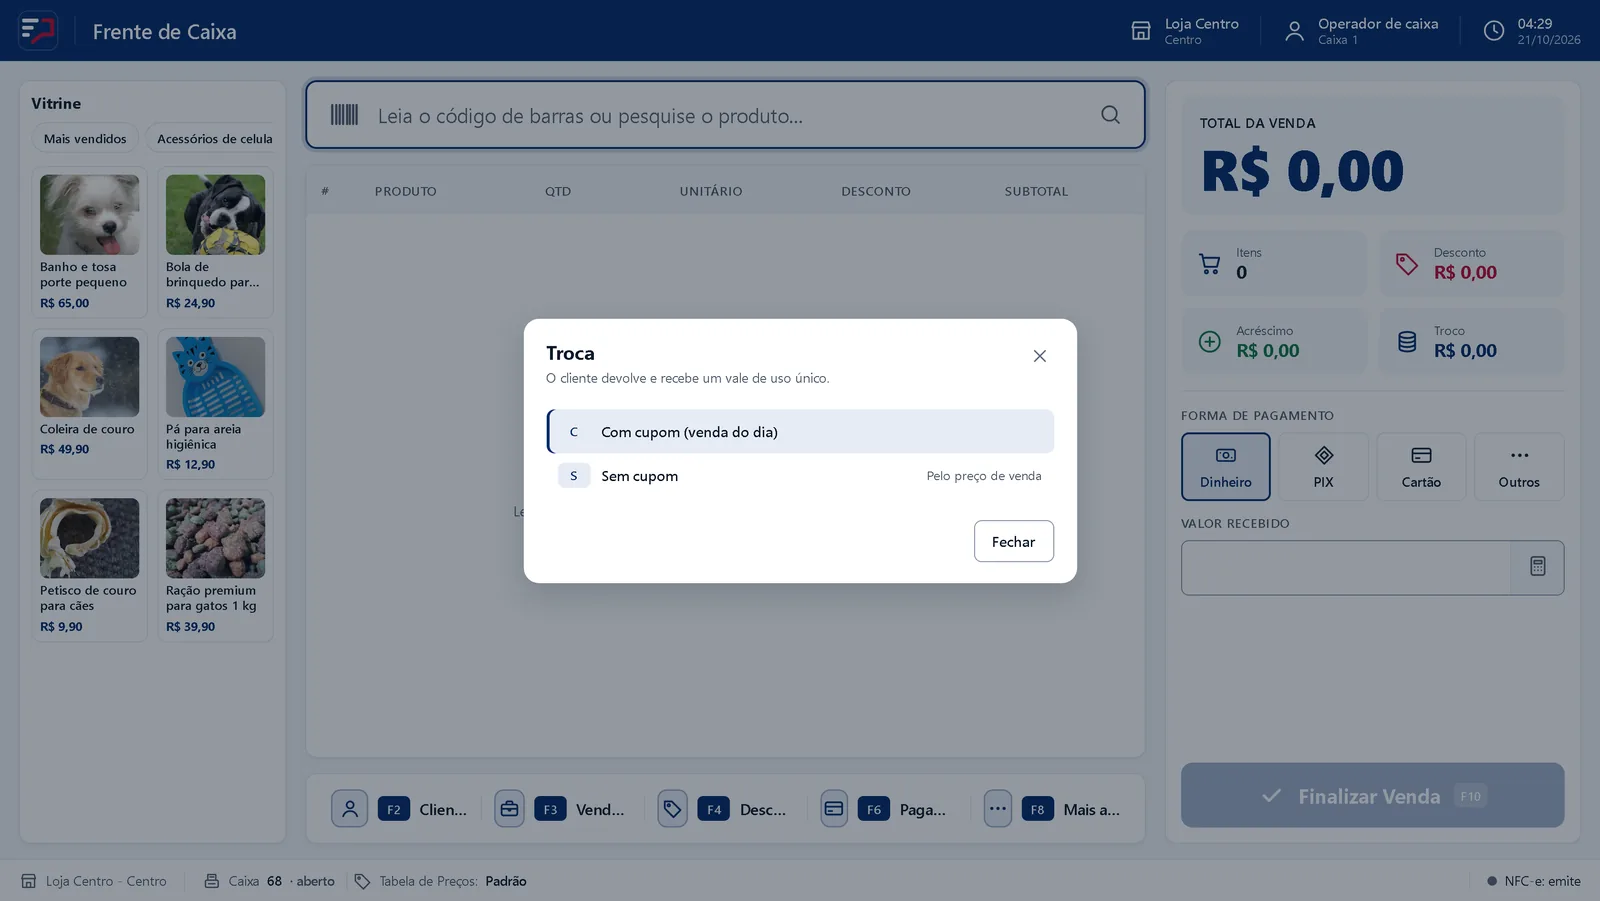Click the Acréscimo plus circle icon

click(1210, 342)
